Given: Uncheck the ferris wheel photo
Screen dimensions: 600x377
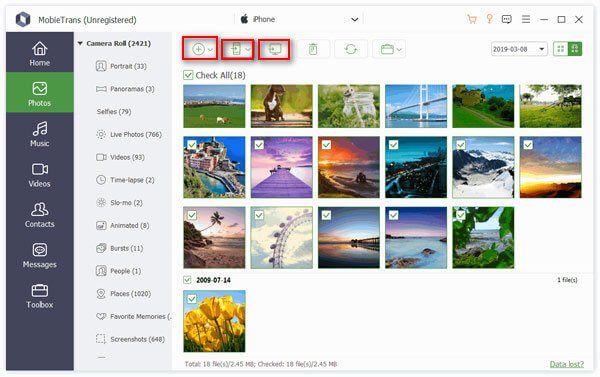Looking at the screenshot, I should tap(259, 215).
